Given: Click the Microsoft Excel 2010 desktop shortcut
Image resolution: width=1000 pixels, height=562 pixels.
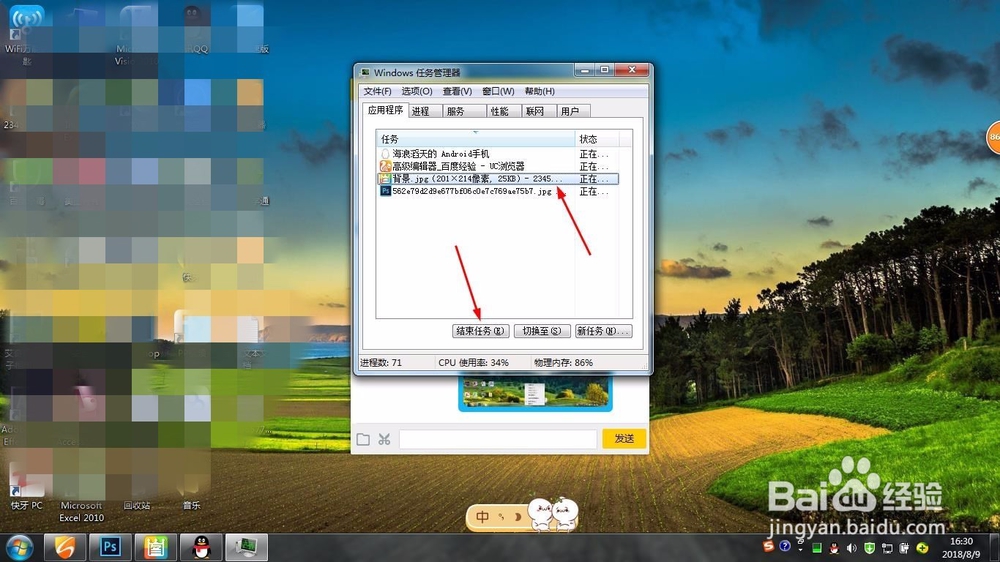Looking at the screenshot, I should tap(82, 498).
